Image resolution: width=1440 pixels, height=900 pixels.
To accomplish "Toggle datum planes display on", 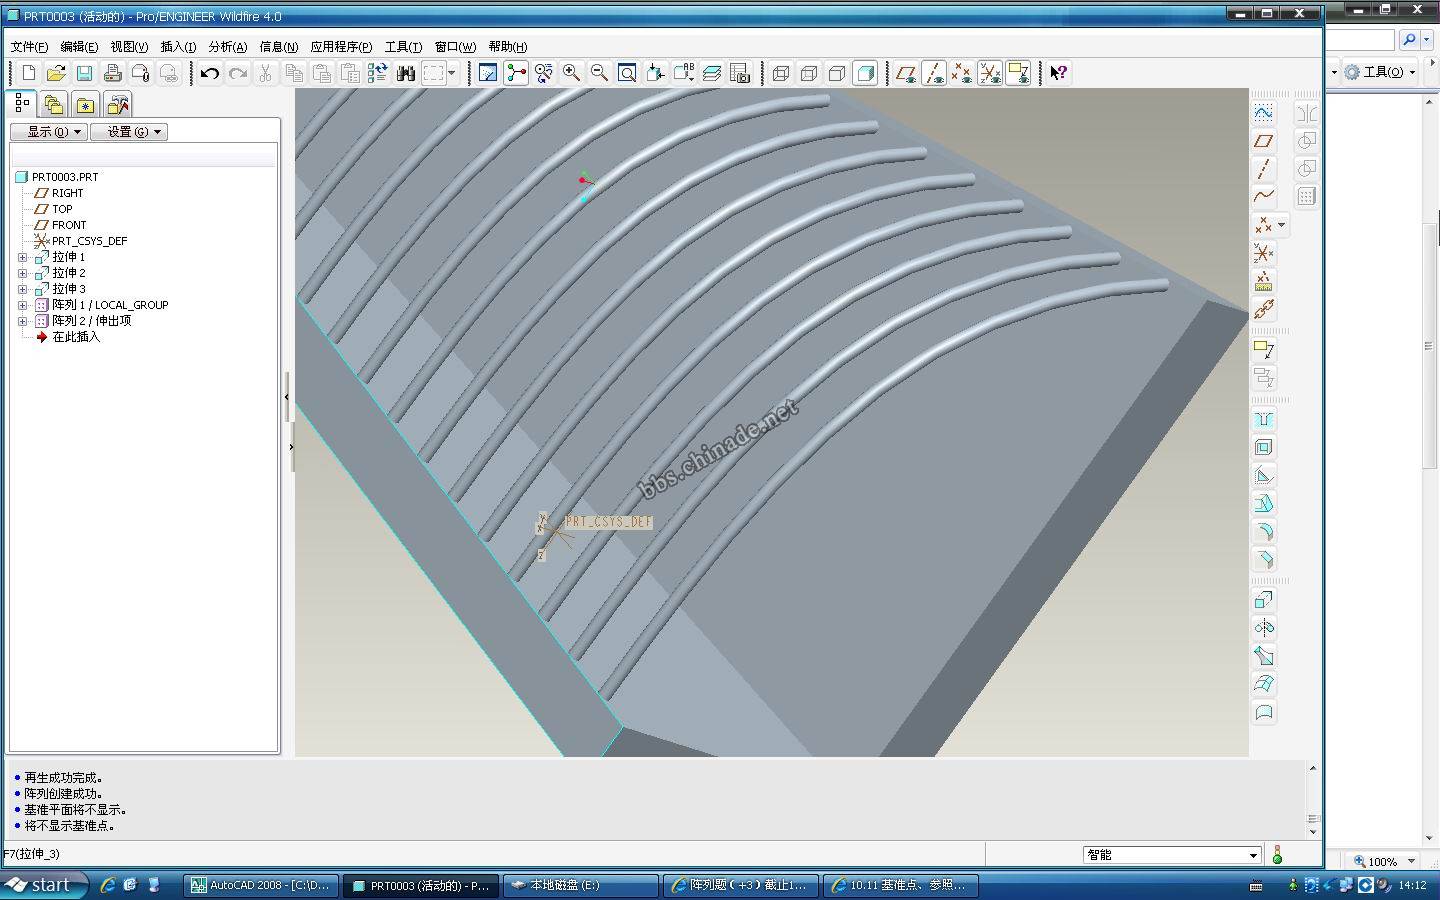I will click(905, 73).
